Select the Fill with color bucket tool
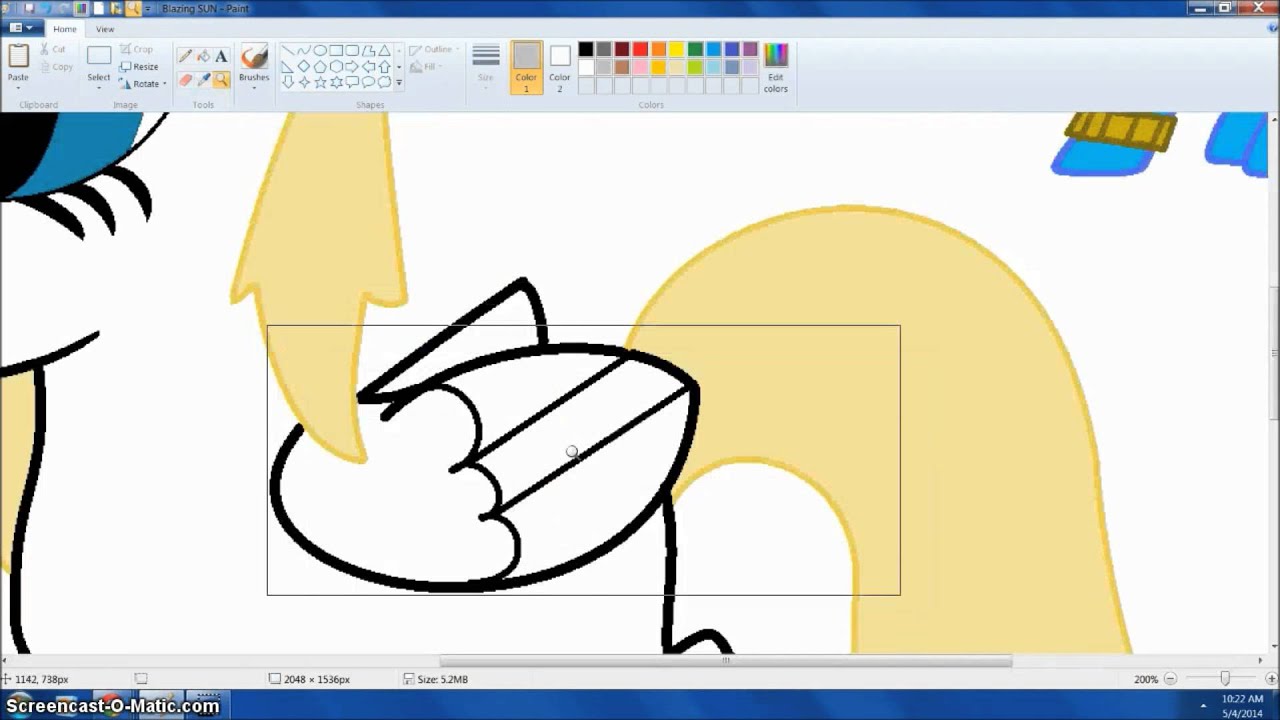 pos(203,56)
